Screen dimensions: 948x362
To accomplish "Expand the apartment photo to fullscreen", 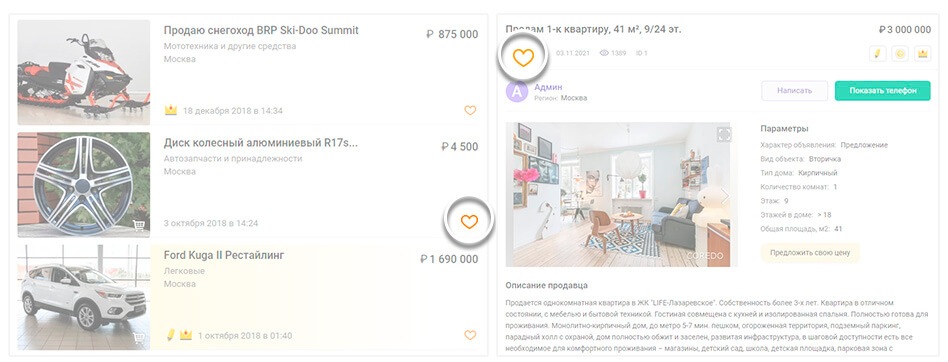I will coord(724,135).
